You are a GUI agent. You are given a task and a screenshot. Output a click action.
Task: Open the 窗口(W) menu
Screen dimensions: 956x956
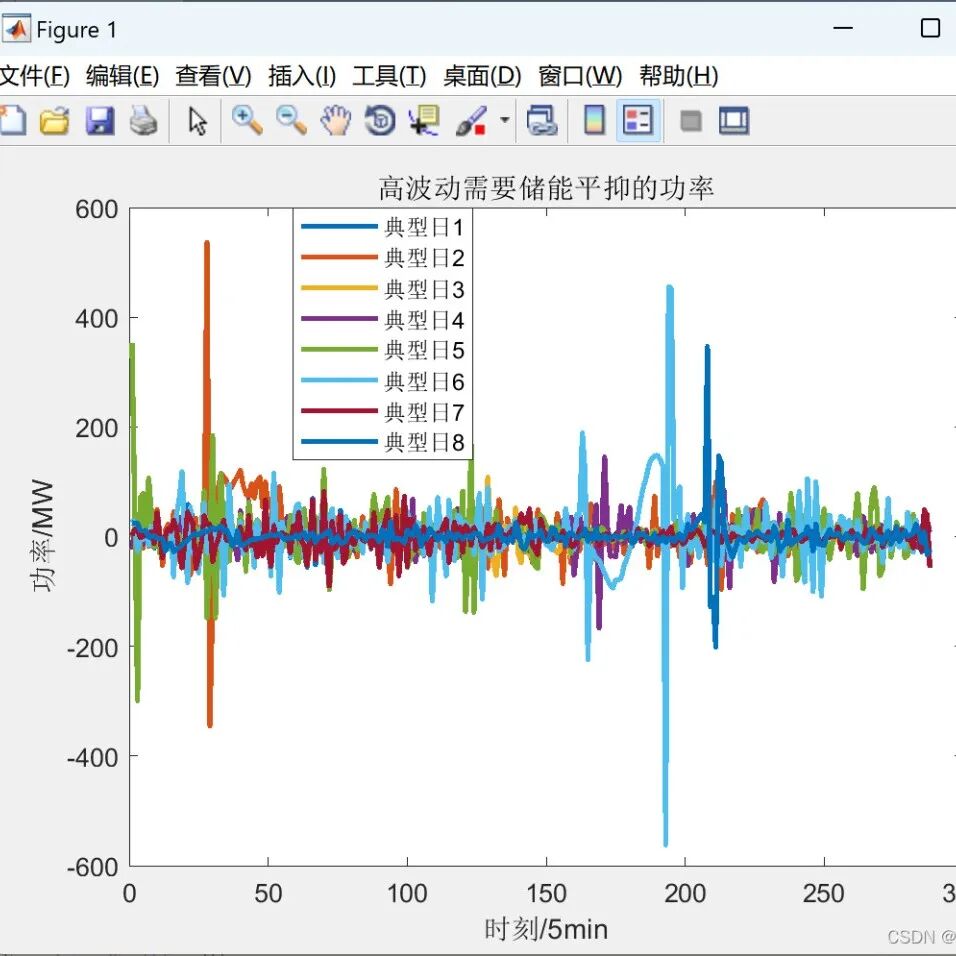click(580, 76)
